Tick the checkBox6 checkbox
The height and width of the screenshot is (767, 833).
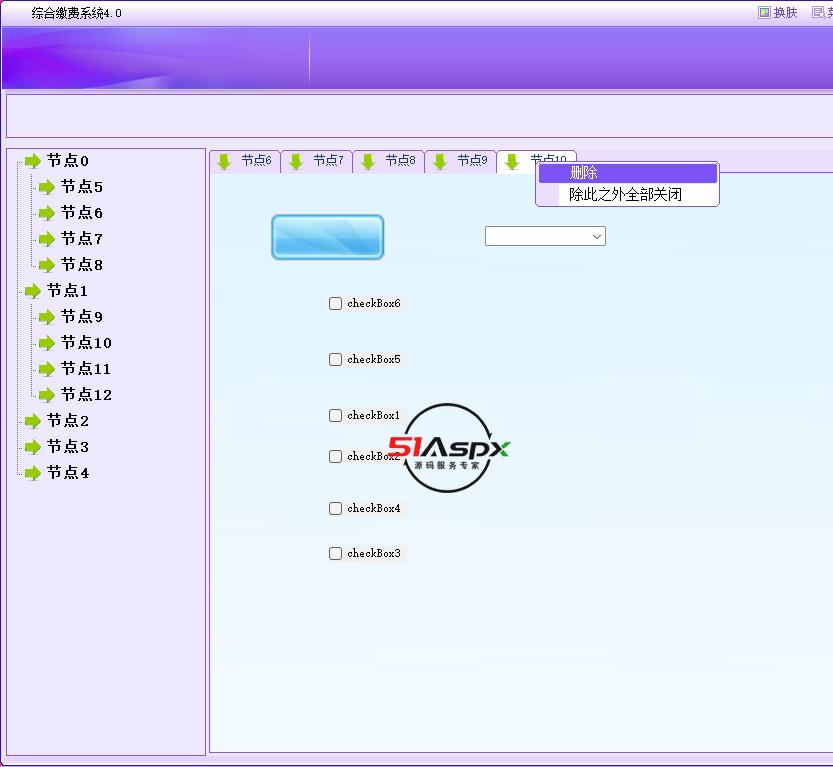click(x=335, y=303)
